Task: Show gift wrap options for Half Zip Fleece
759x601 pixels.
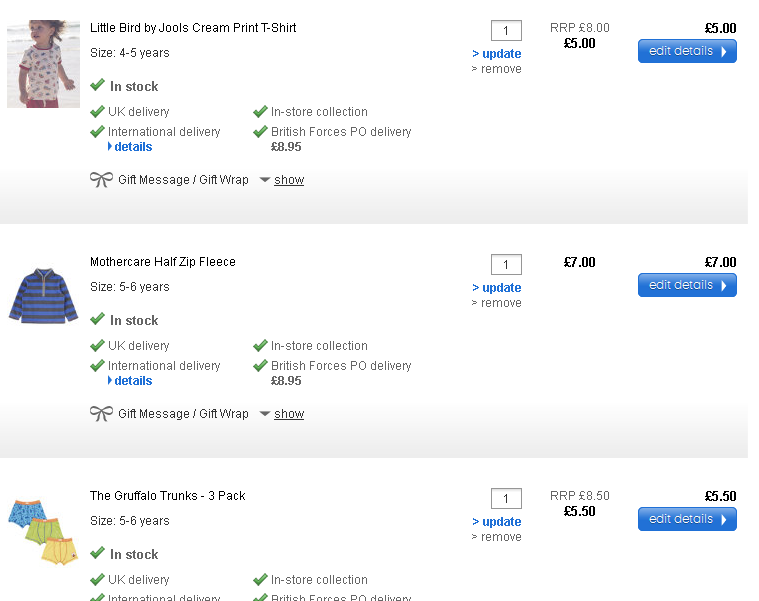Action: (x=288, y=414)
